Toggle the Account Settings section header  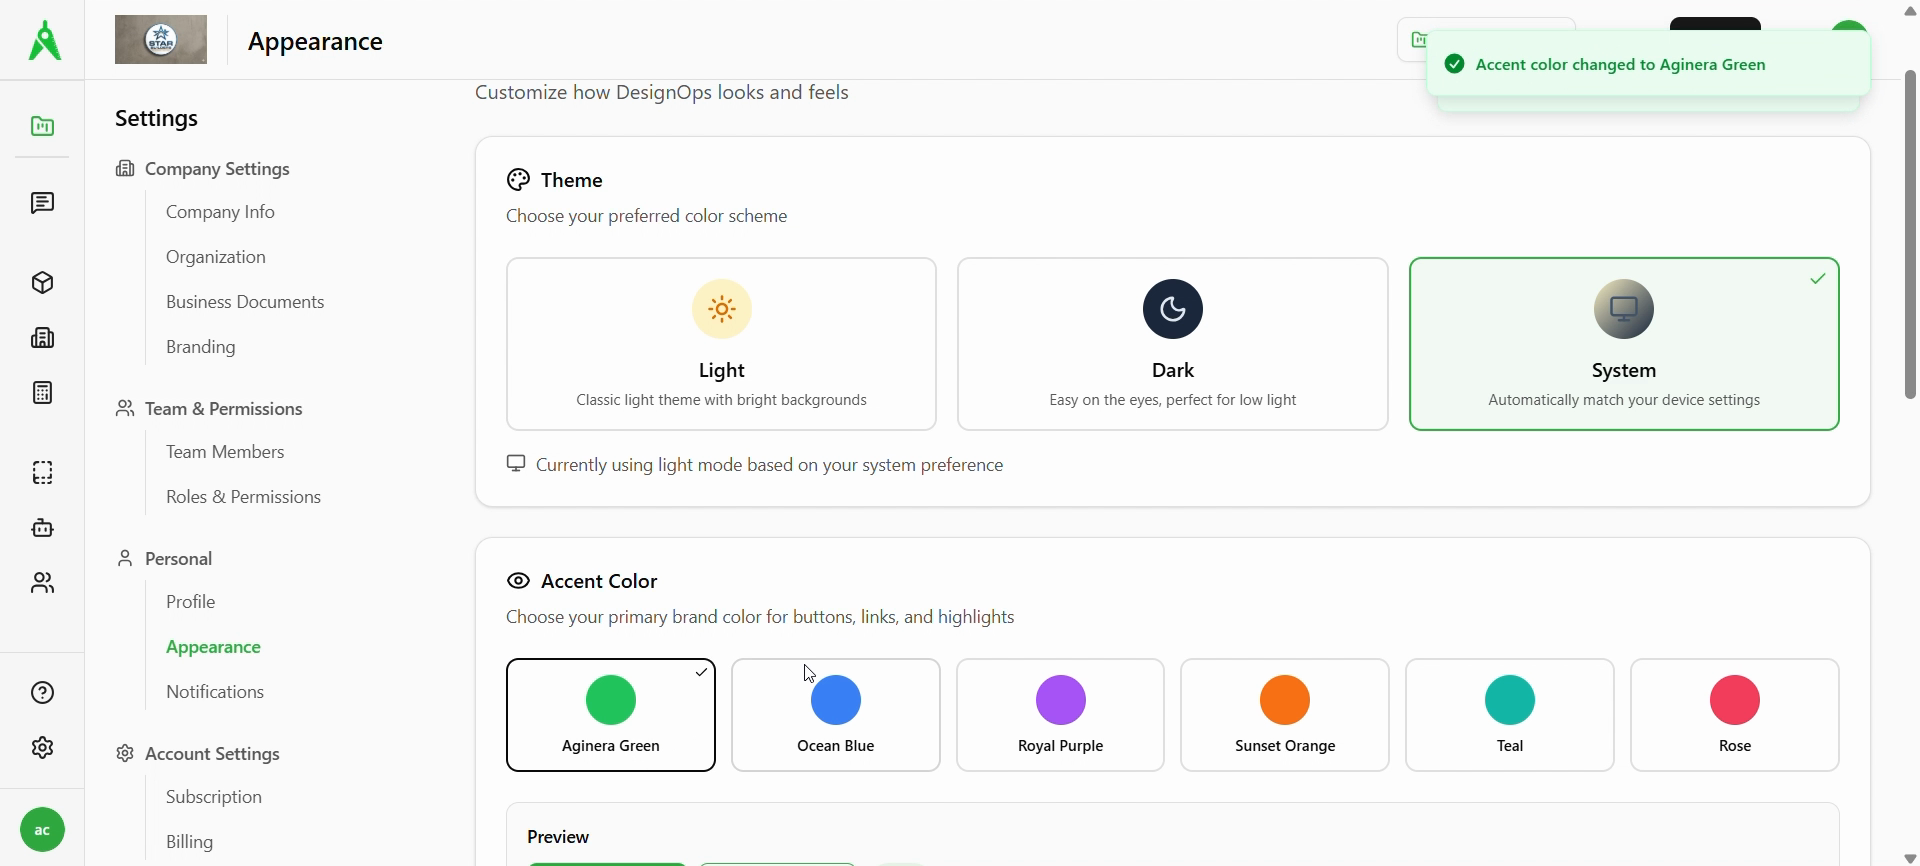pyautogui.click(x=212, y=754)
